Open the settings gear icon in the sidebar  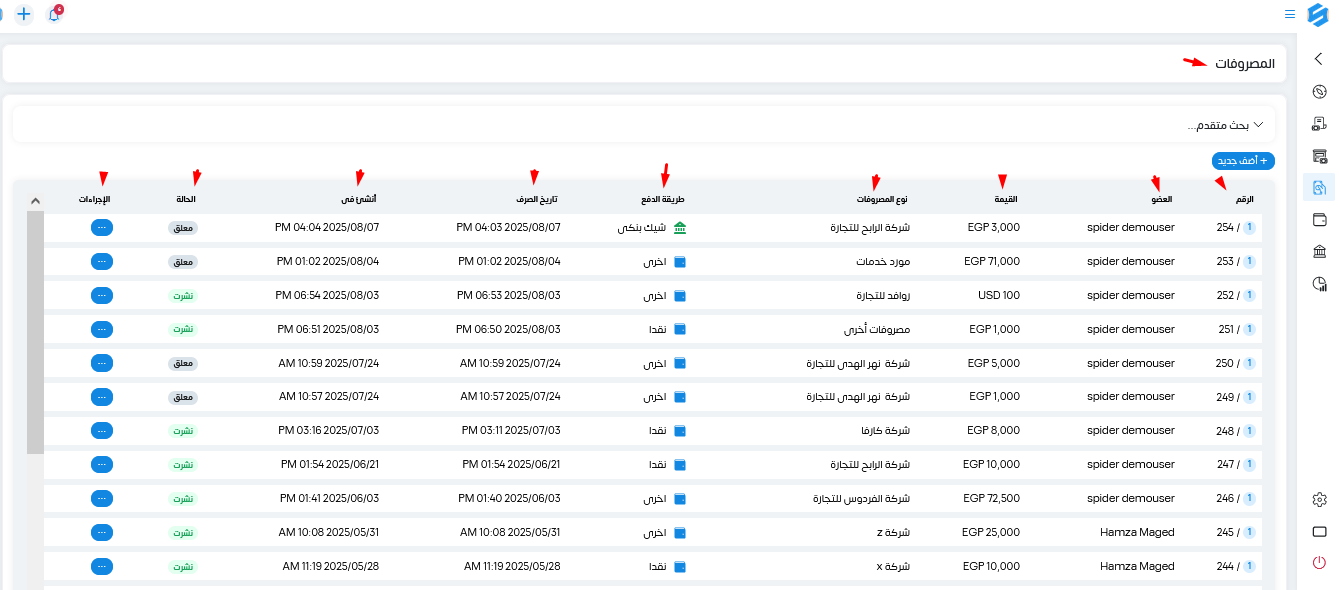pyautogui.click(x=1319, y=499)
